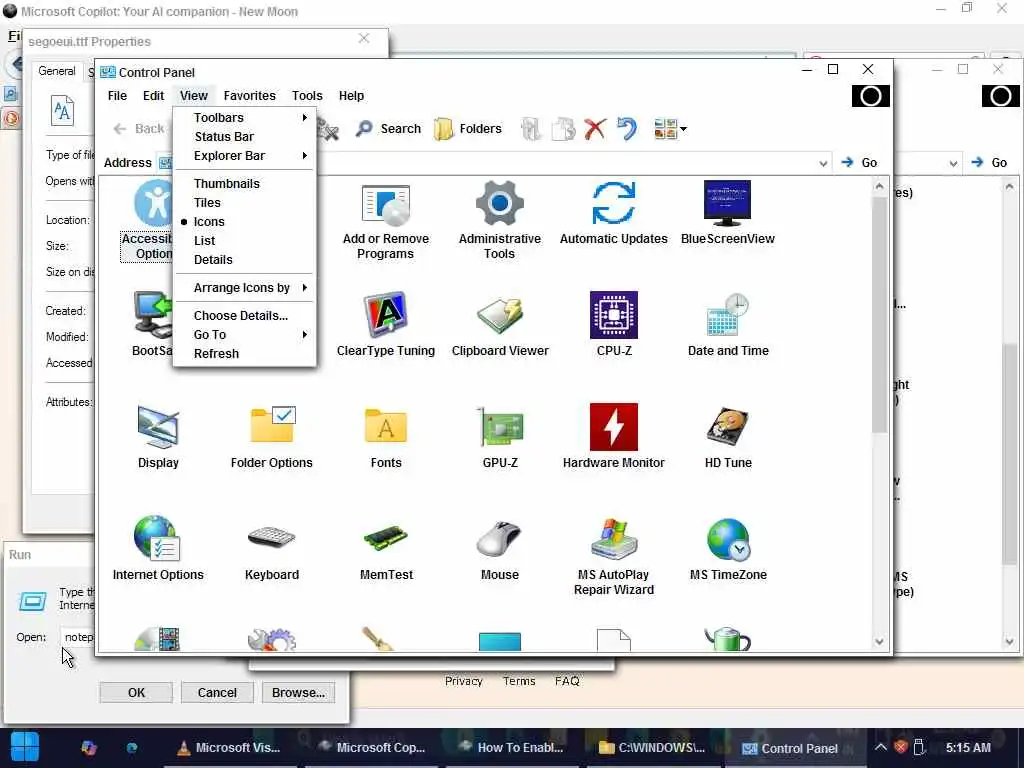Open the Favorites menu
The image size is (1024, 768).
pyautogui.click(x=249, y=95)
